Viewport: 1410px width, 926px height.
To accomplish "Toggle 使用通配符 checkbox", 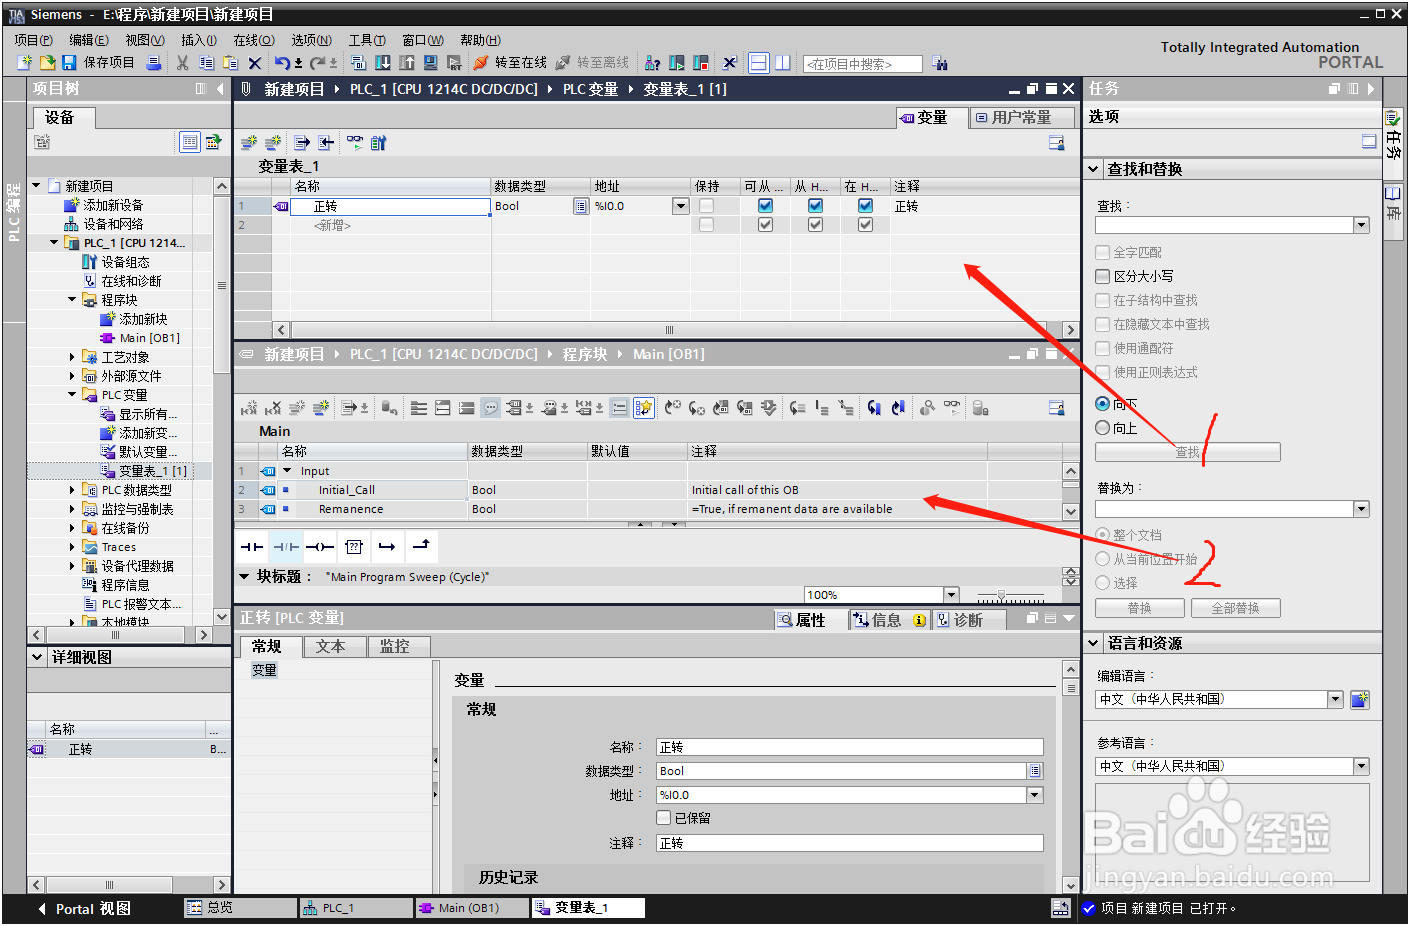I will [1103, 348].
